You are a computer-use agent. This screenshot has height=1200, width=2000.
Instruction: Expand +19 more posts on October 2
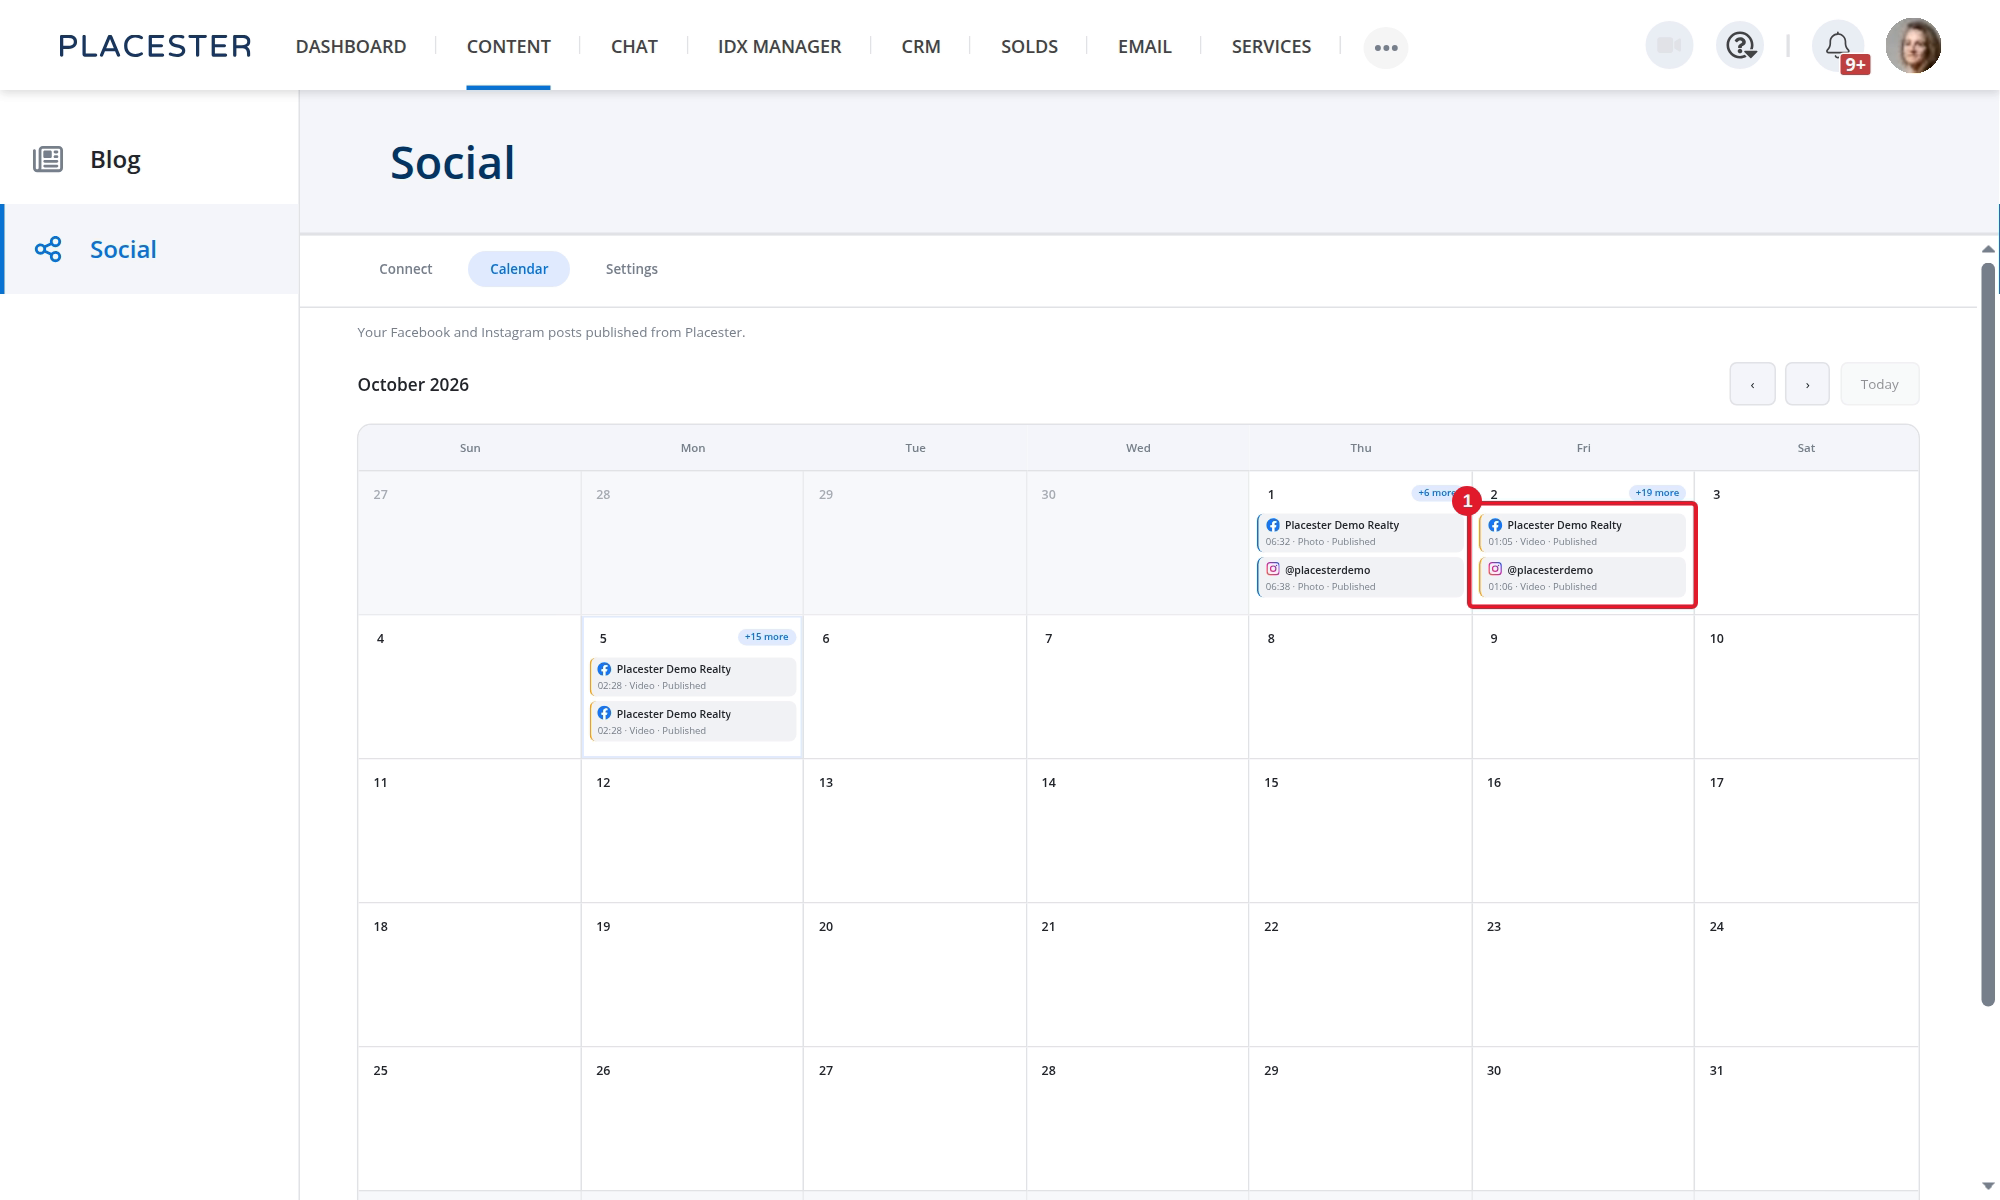coord(1657,493)
